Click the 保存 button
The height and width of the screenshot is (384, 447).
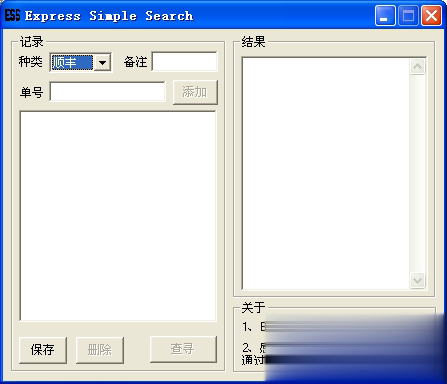click(43, 350)
